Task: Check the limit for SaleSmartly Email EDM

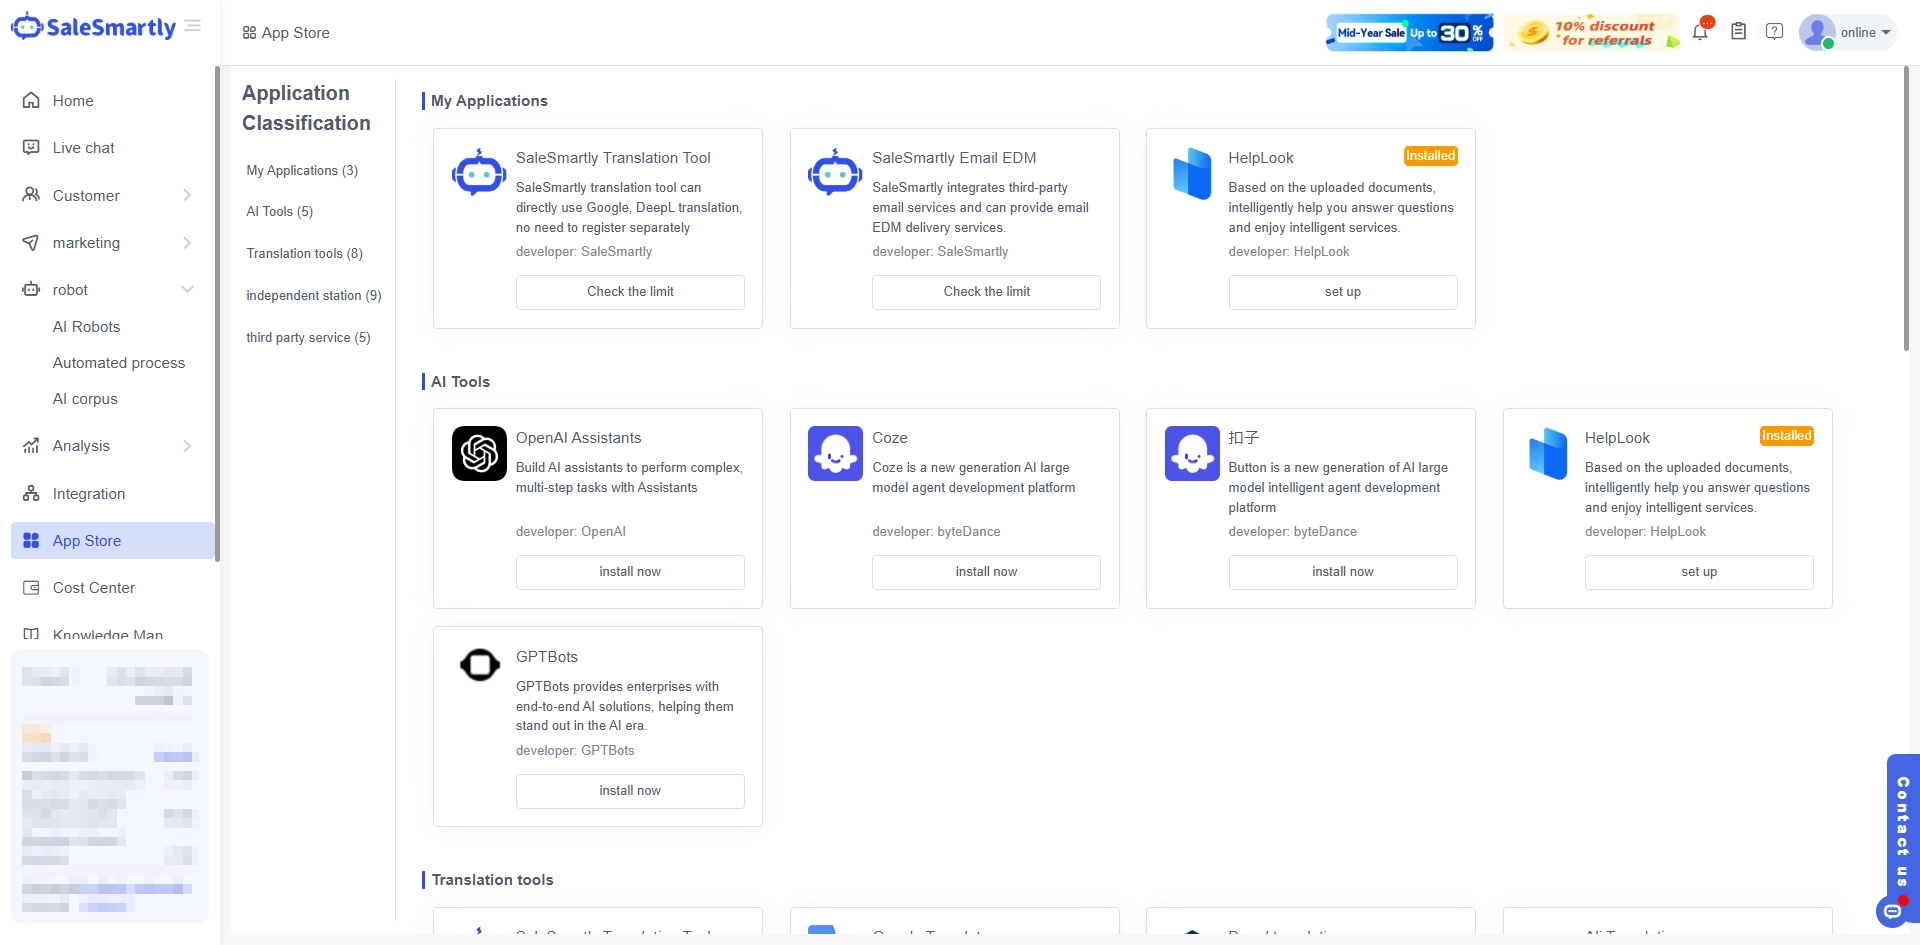Action: point(986,292)
